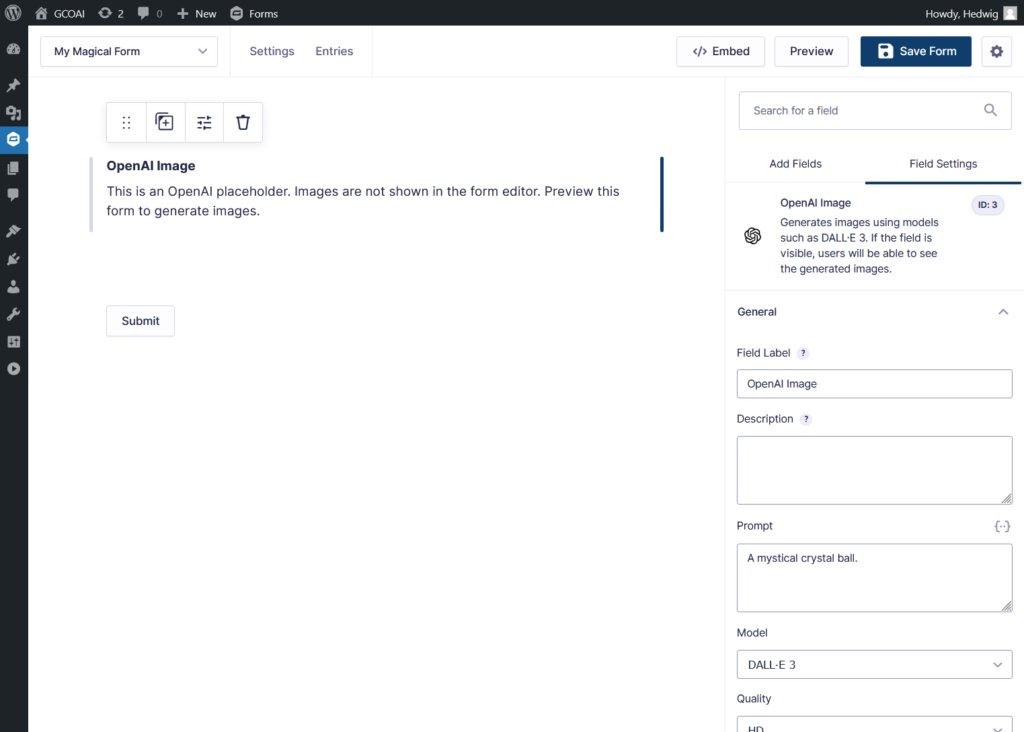Viewport: 1024px width, 732px height.
Task: Click the search magnifier icon
Action: [x=990, y=110]
